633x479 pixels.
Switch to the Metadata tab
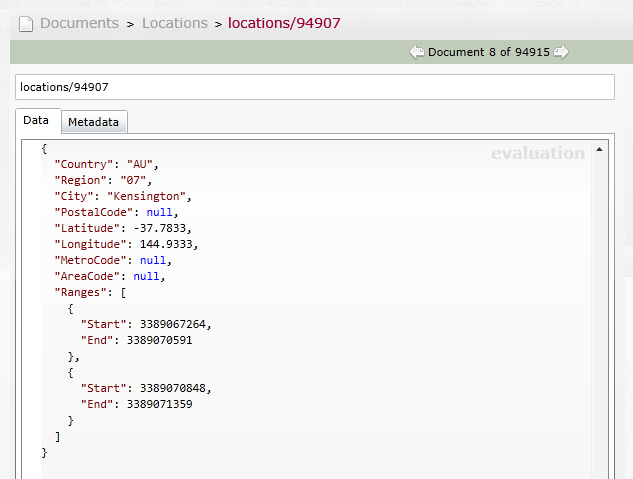tap(94, 122)
